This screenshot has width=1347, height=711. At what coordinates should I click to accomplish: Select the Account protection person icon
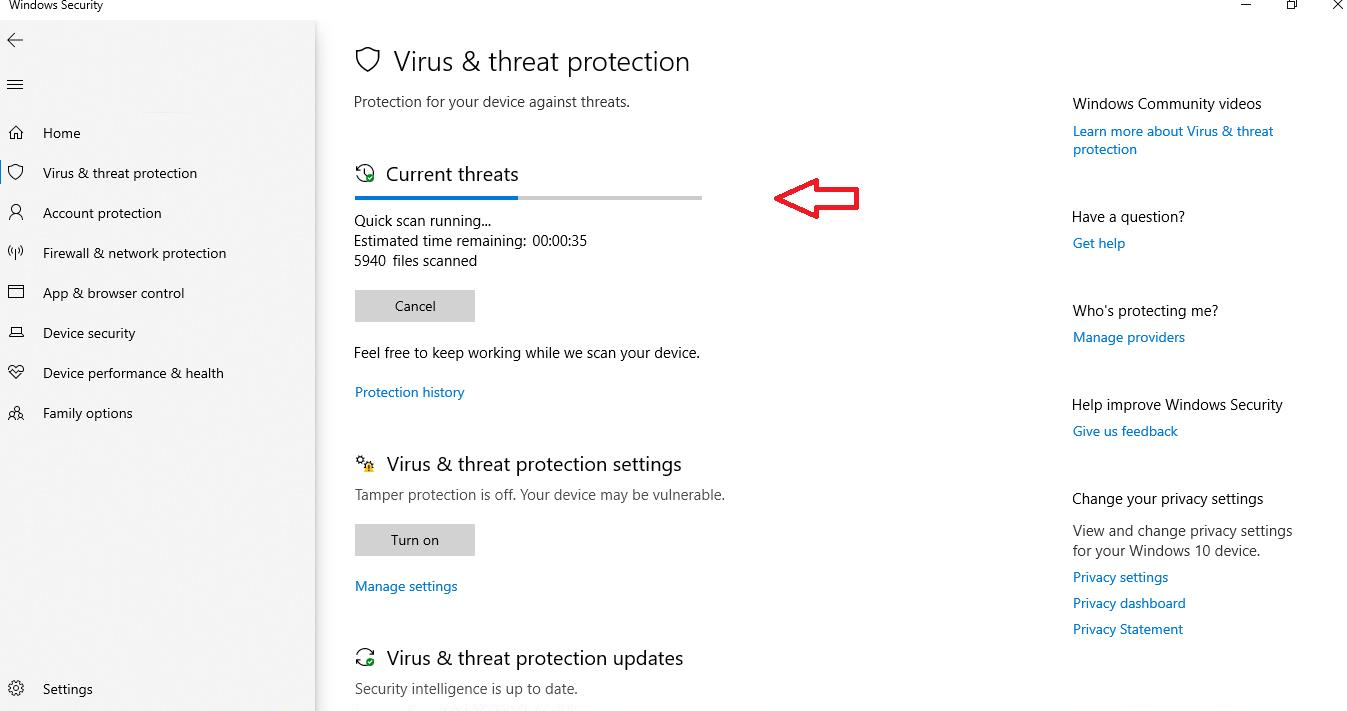point(16,212)
